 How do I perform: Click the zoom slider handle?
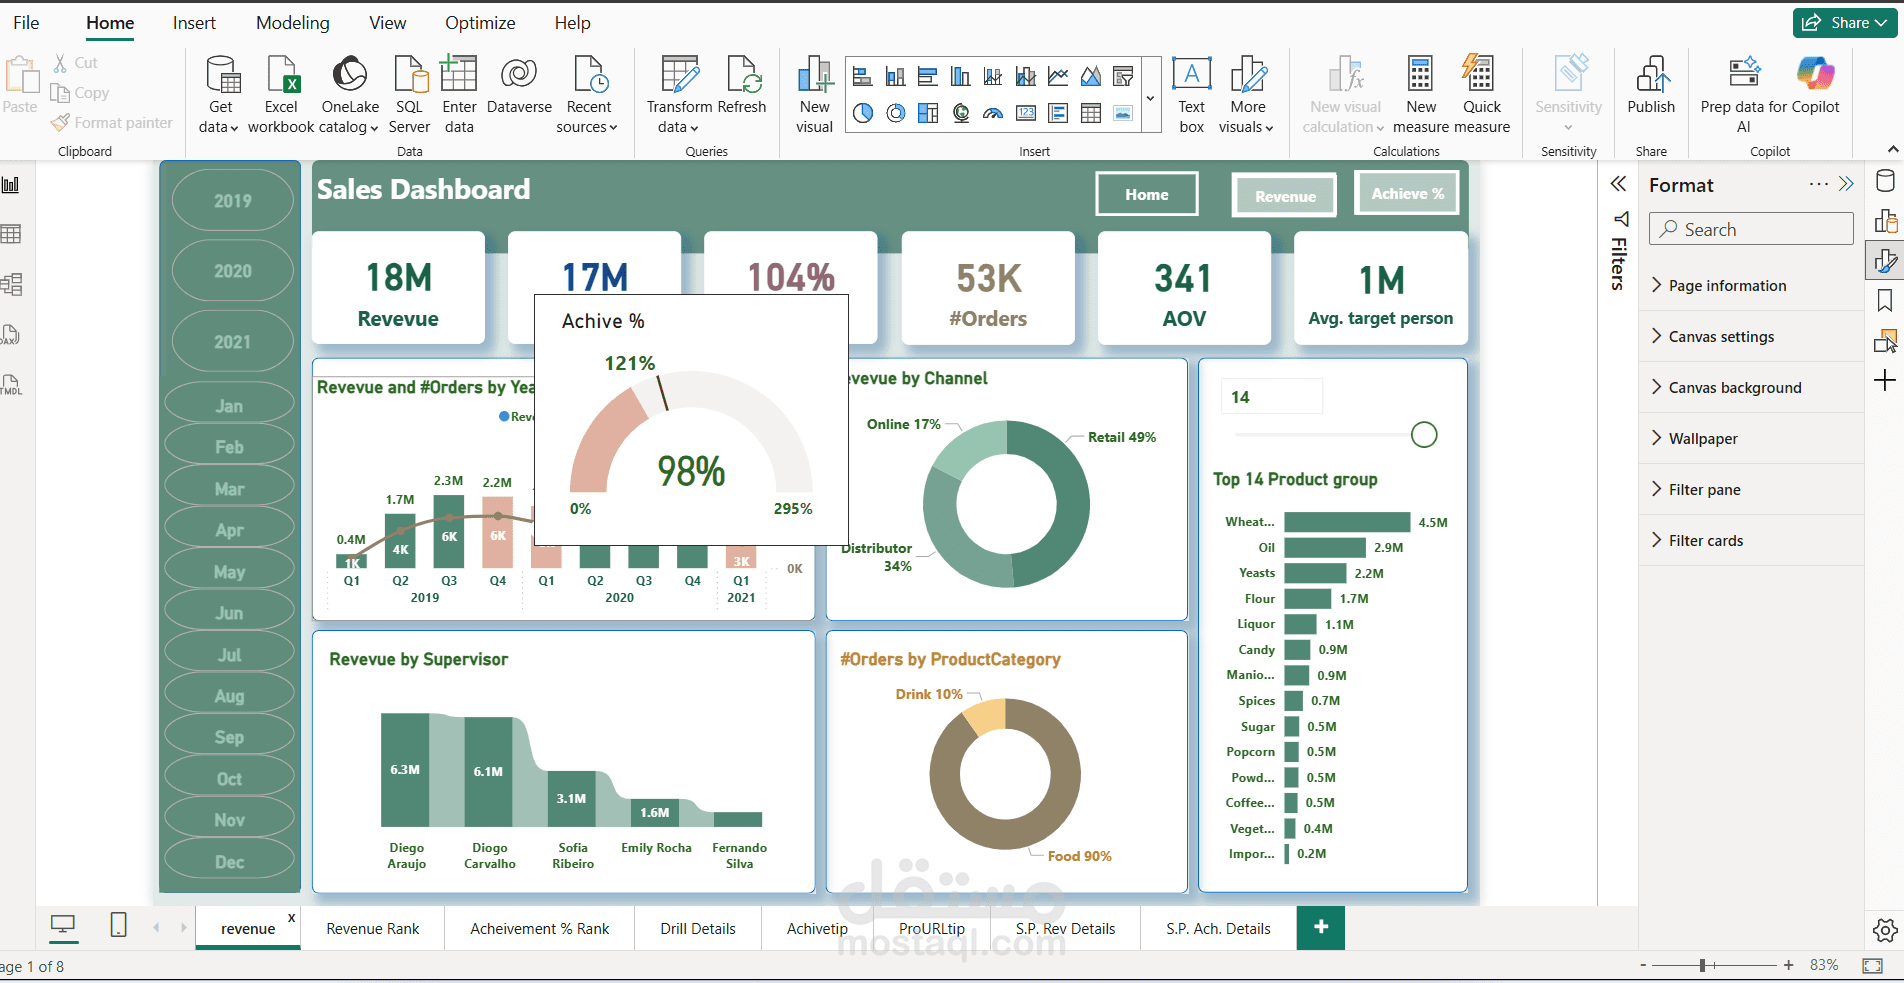[x=1702, y=965]
